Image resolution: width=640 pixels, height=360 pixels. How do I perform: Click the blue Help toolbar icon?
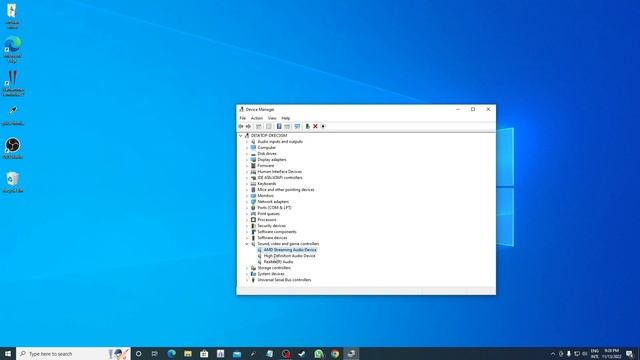pyautogui.click(x=279, y=127)
